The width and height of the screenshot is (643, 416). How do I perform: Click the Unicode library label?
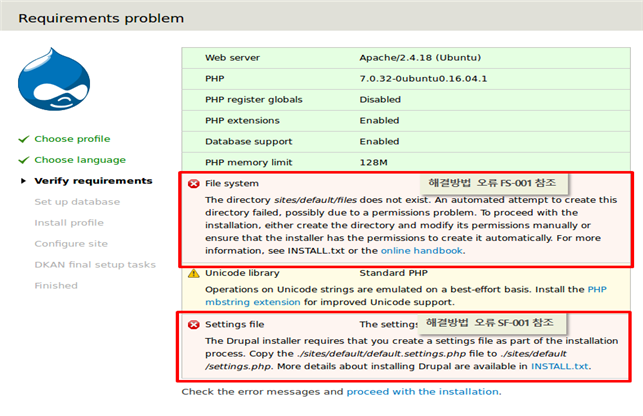coord(242,273)
